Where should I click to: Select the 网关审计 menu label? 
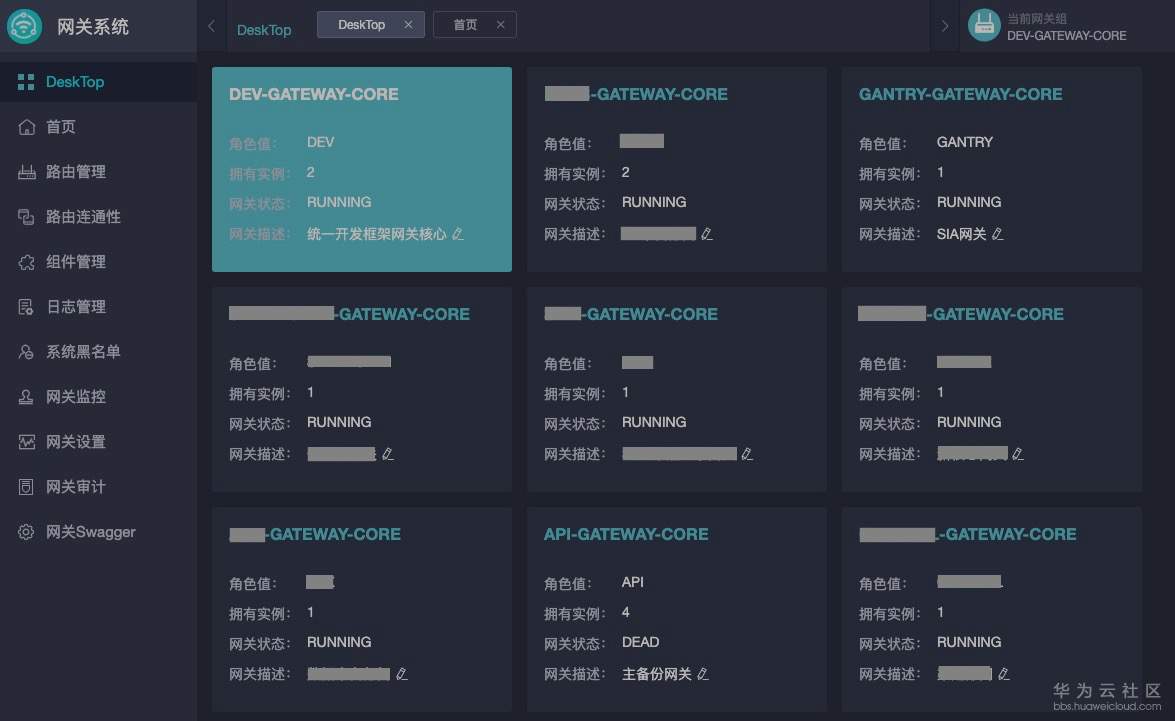tap(76, 486)
